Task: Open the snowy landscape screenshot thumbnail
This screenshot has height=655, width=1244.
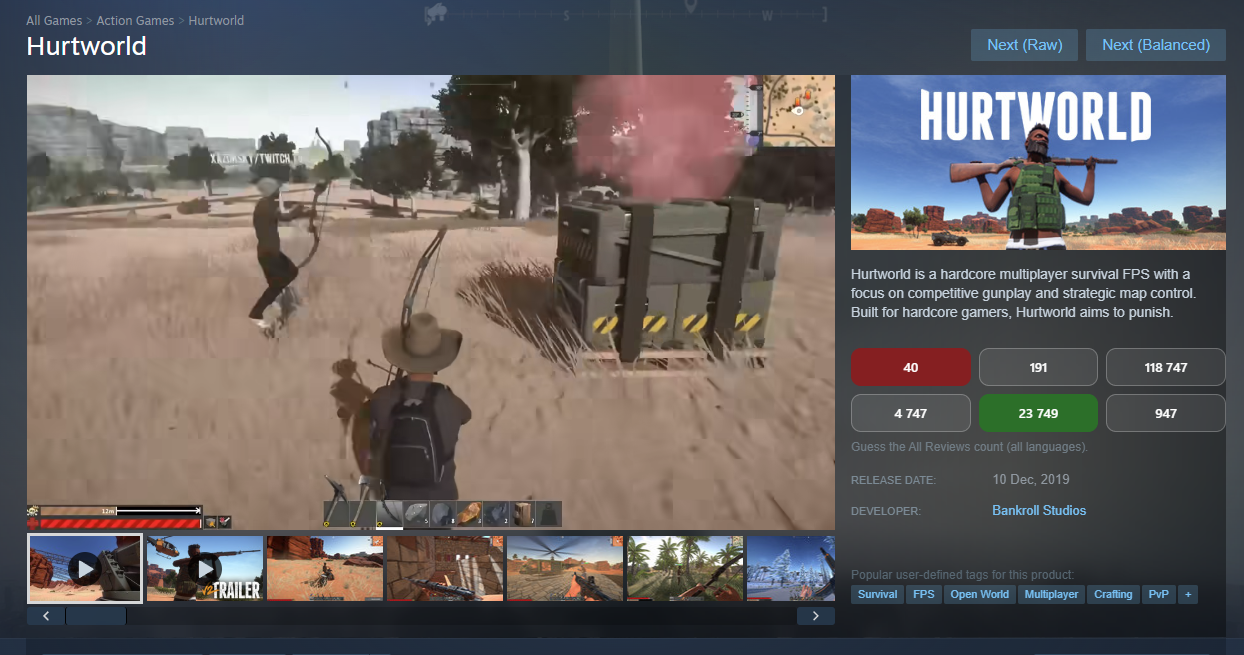Action: 791,569
